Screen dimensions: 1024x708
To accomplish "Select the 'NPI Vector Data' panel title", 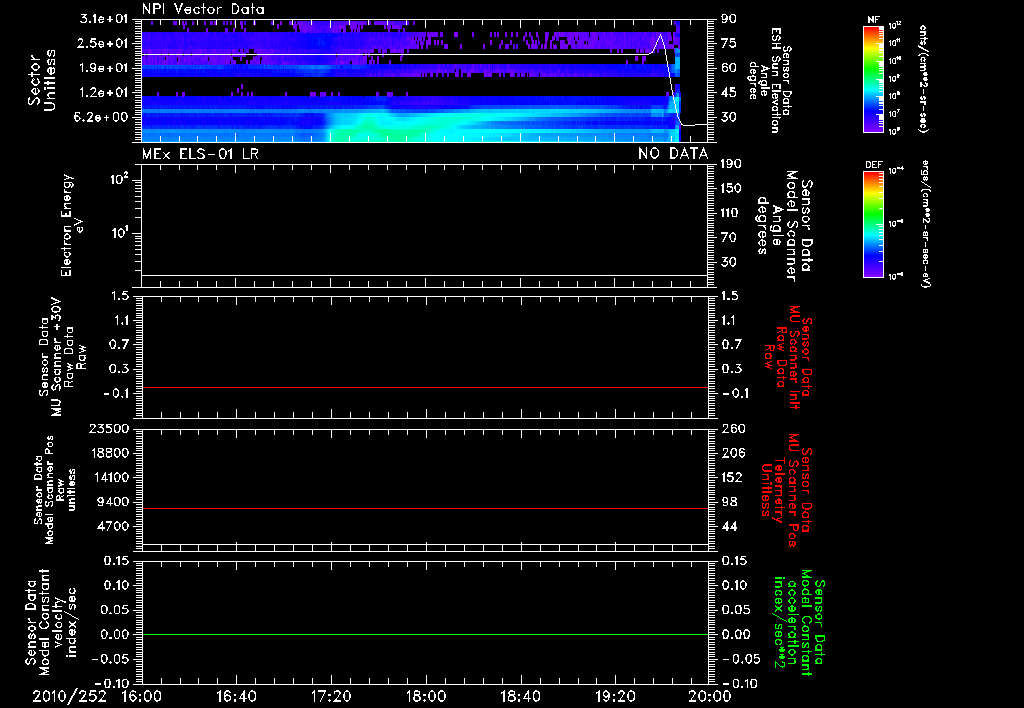I will point(203,9).
